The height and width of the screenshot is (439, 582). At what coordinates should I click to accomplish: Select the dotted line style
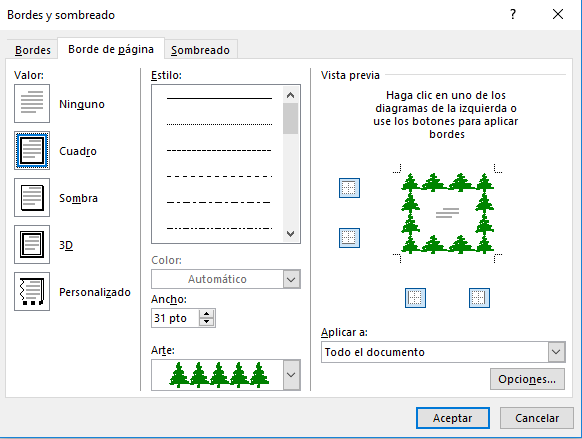(219, 124)
